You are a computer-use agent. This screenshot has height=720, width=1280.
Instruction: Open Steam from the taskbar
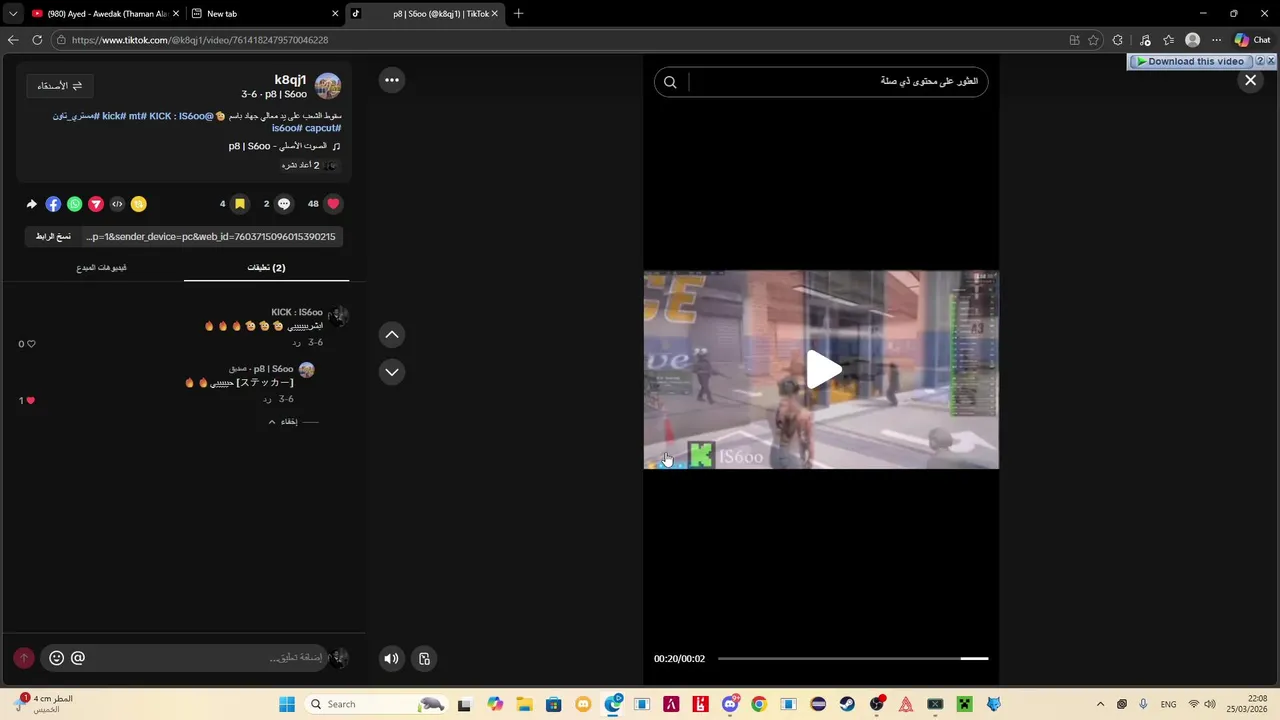click(848, 704)
